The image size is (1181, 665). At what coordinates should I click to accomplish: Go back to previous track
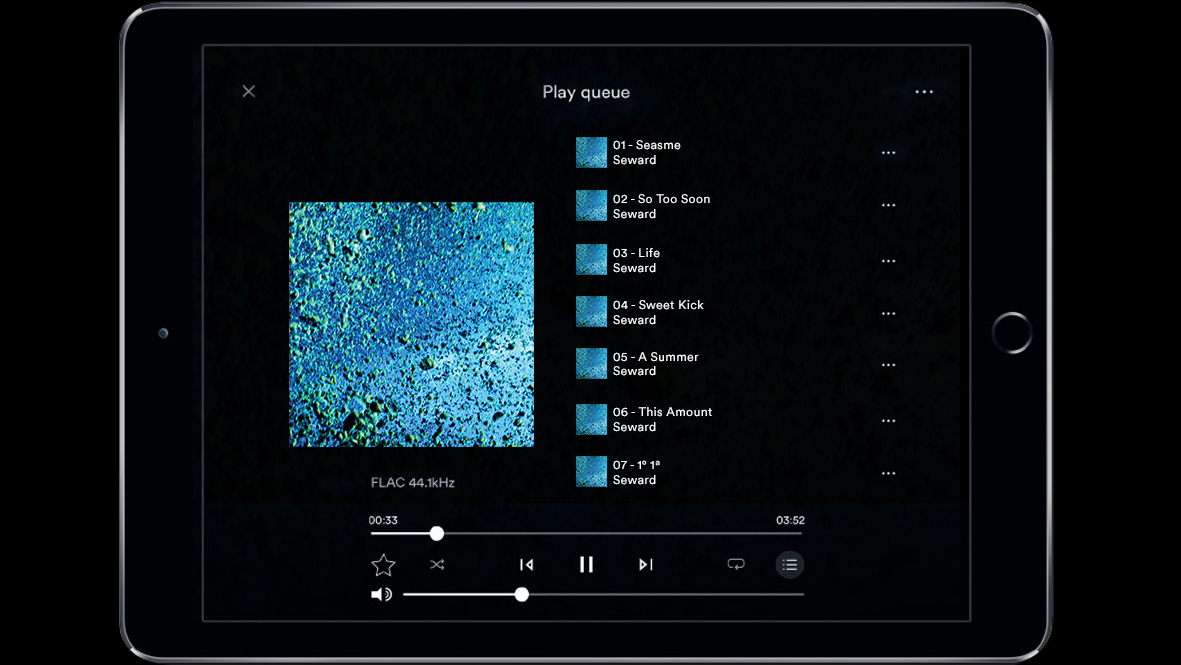(526, 565)
